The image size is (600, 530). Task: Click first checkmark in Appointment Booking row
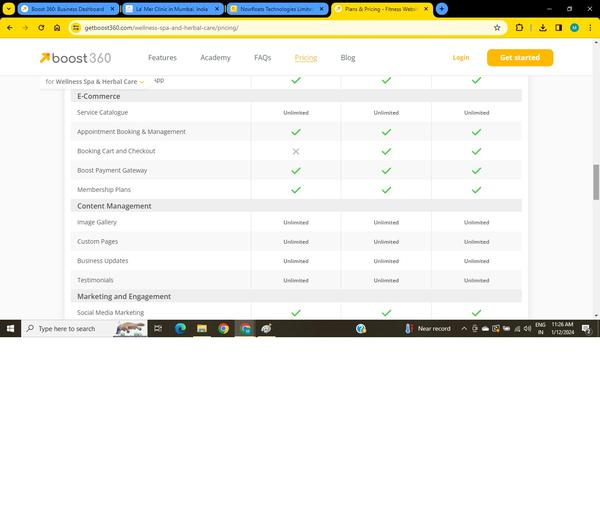point(296,132)
